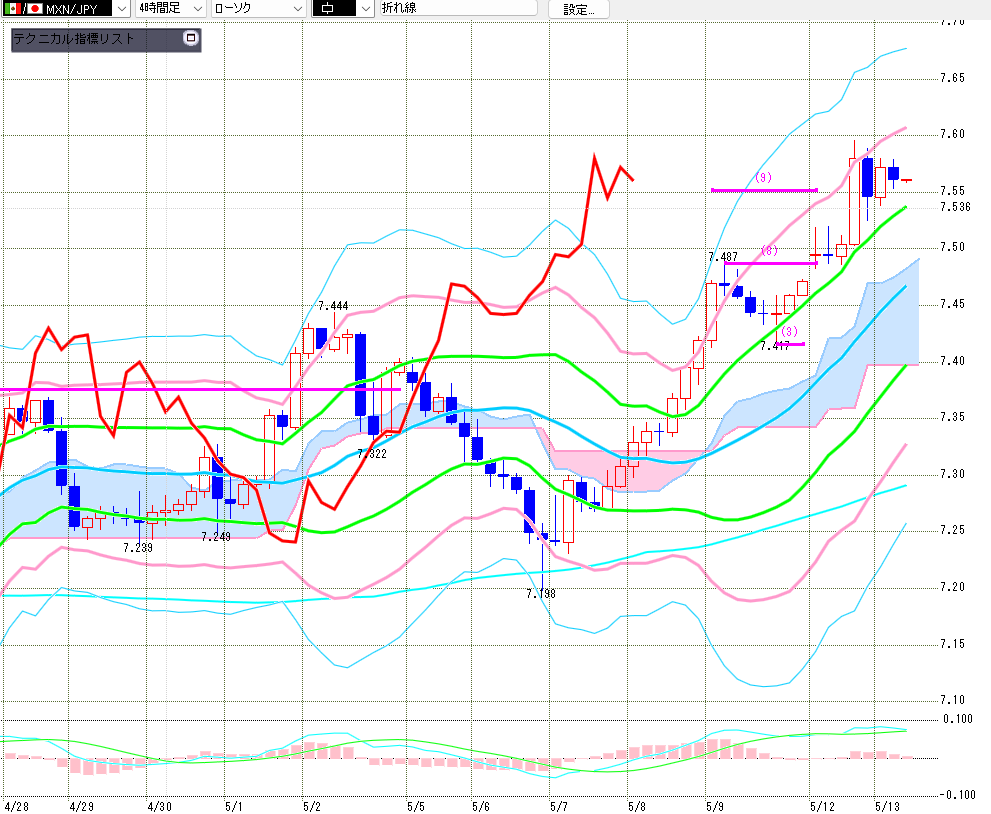Image resolution: width=991 pixels, height=814 pixels.
Task: Open the ローソク chart type dropdown
Action: tap(258, 9)
